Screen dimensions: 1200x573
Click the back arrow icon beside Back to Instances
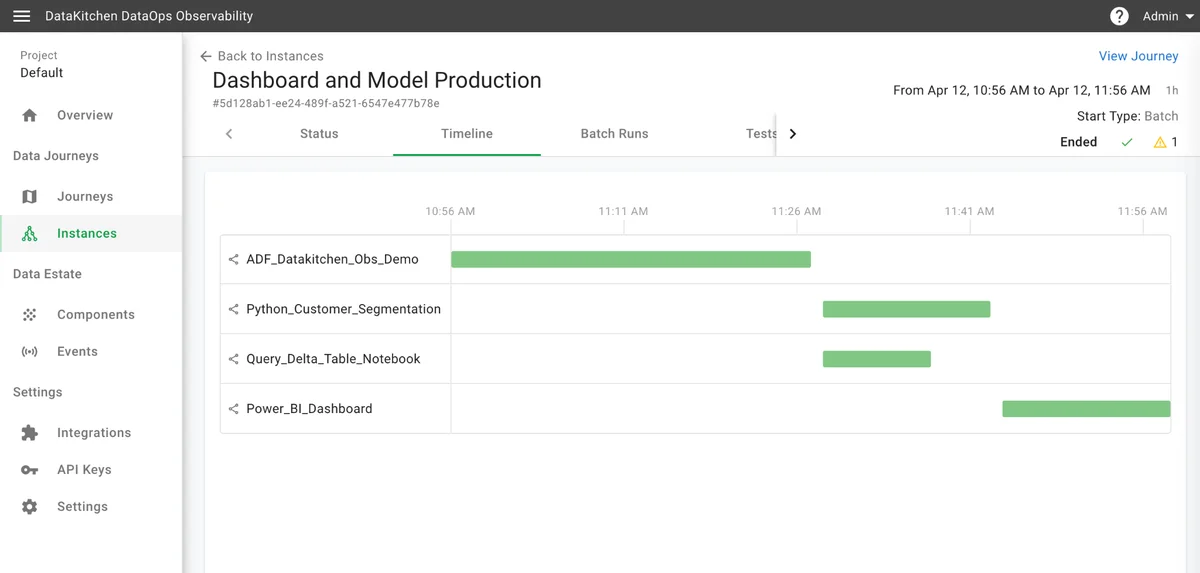tap(206, 56)
